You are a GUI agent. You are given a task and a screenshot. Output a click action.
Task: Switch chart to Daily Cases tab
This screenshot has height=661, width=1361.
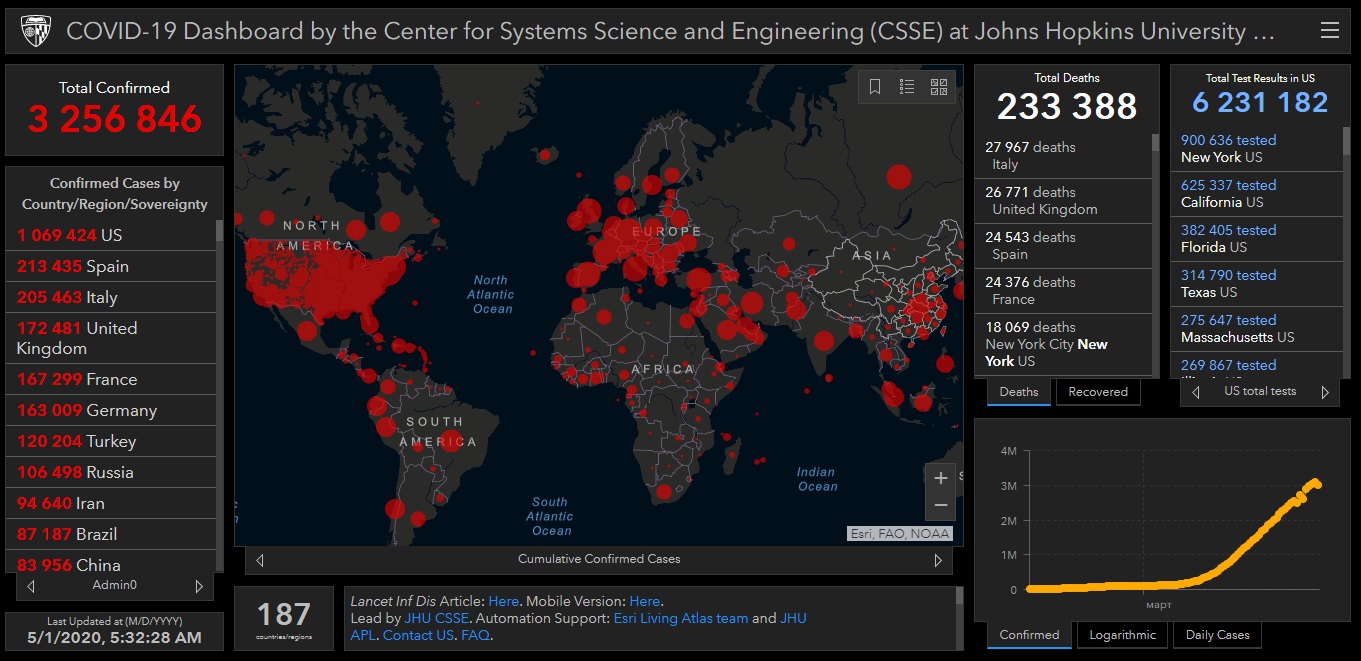[x=1217, y=635]
